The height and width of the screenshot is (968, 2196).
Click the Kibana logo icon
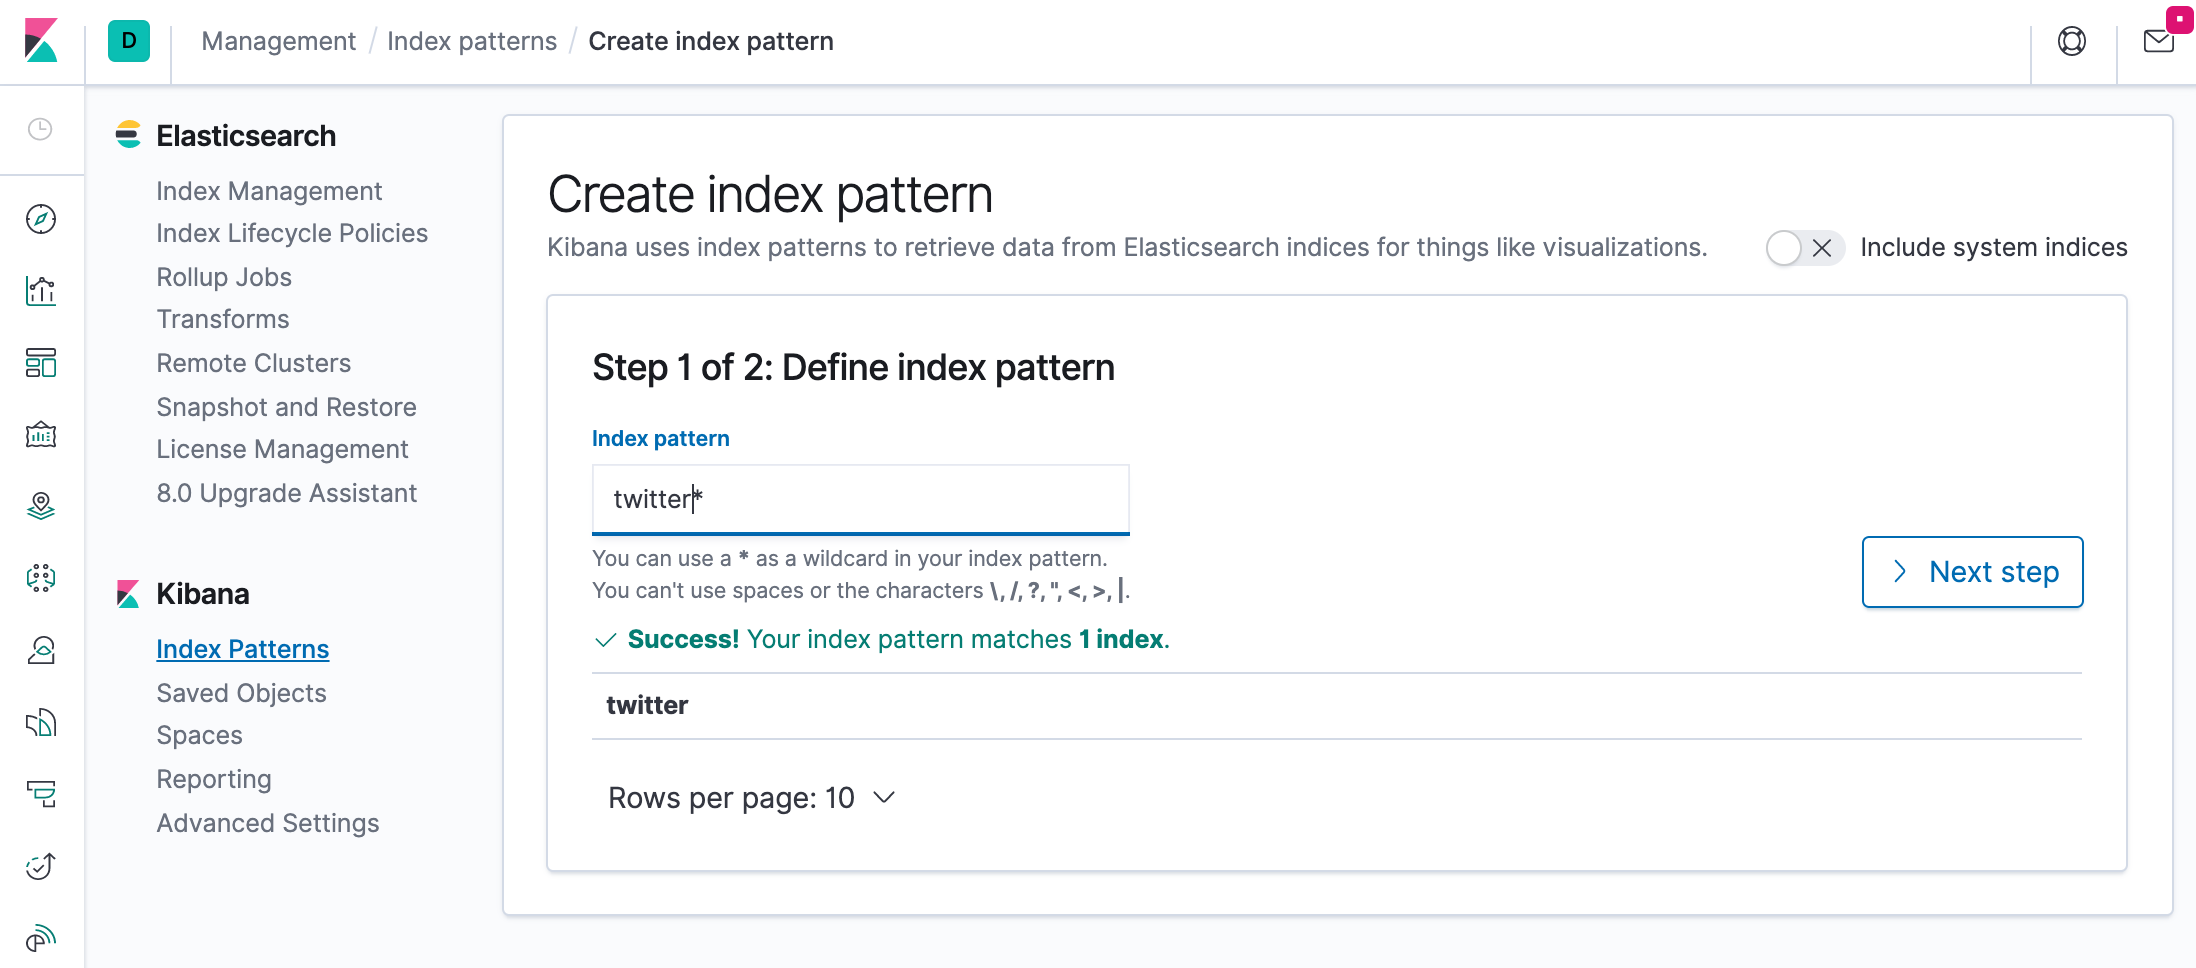[41, 41]
